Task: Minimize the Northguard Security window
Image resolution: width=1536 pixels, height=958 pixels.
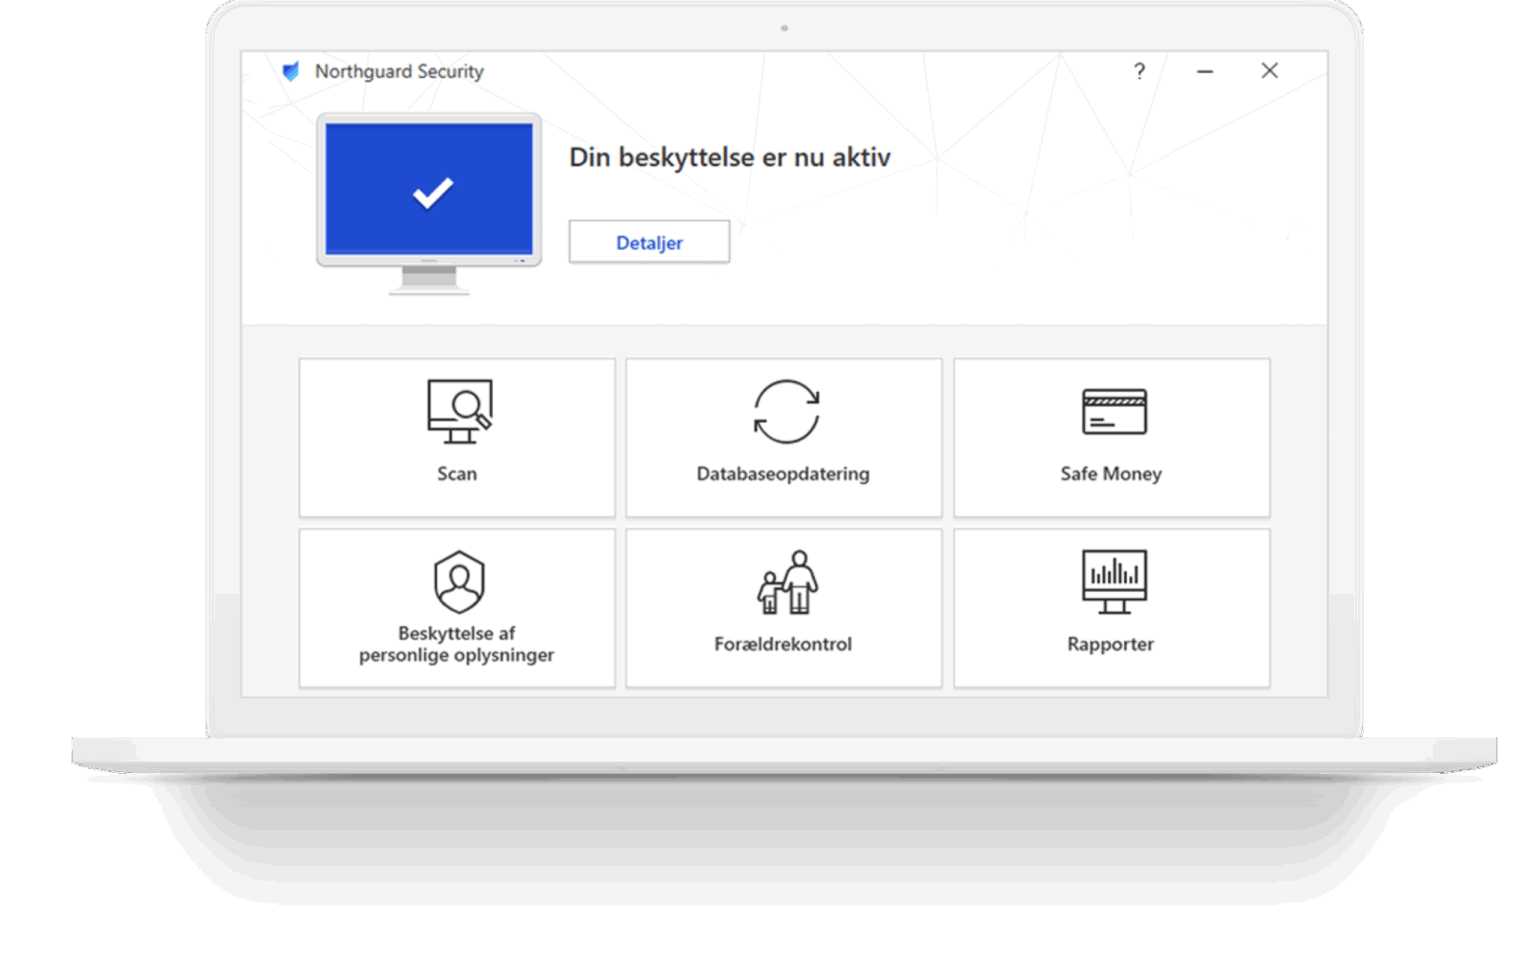Action: point(1205,71)
